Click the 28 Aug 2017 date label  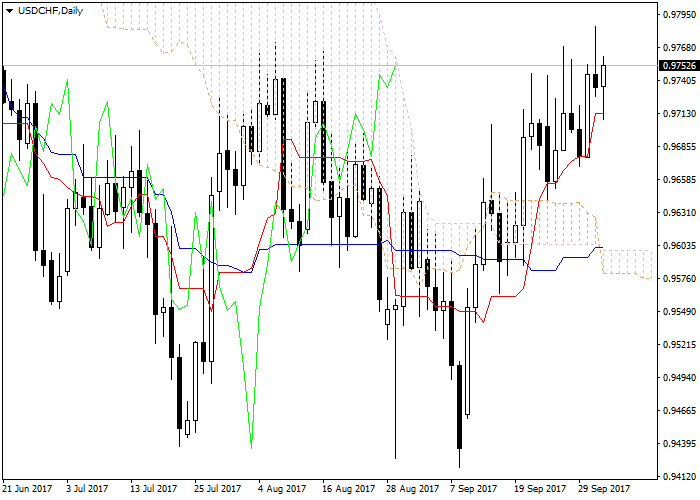point(413,489)
